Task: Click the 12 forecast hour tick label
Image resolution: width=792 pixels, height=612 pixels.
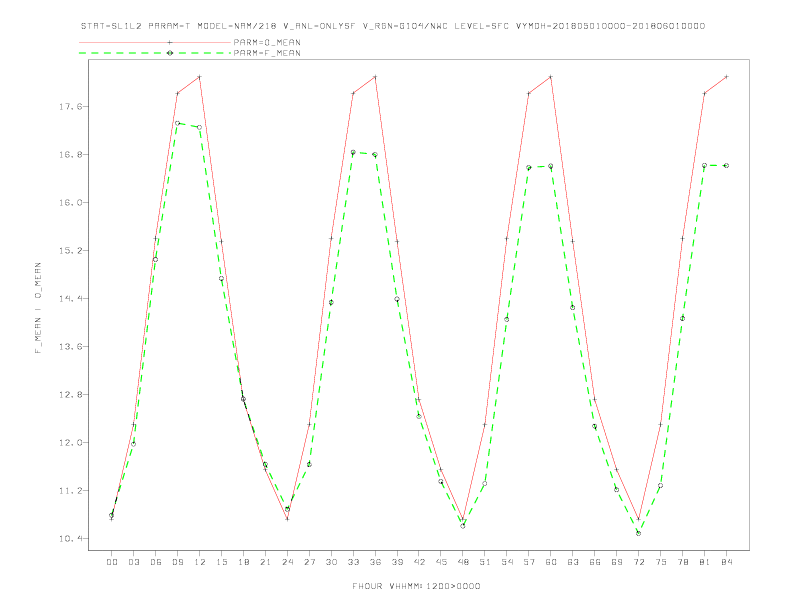Action: [x=200, y=562]
